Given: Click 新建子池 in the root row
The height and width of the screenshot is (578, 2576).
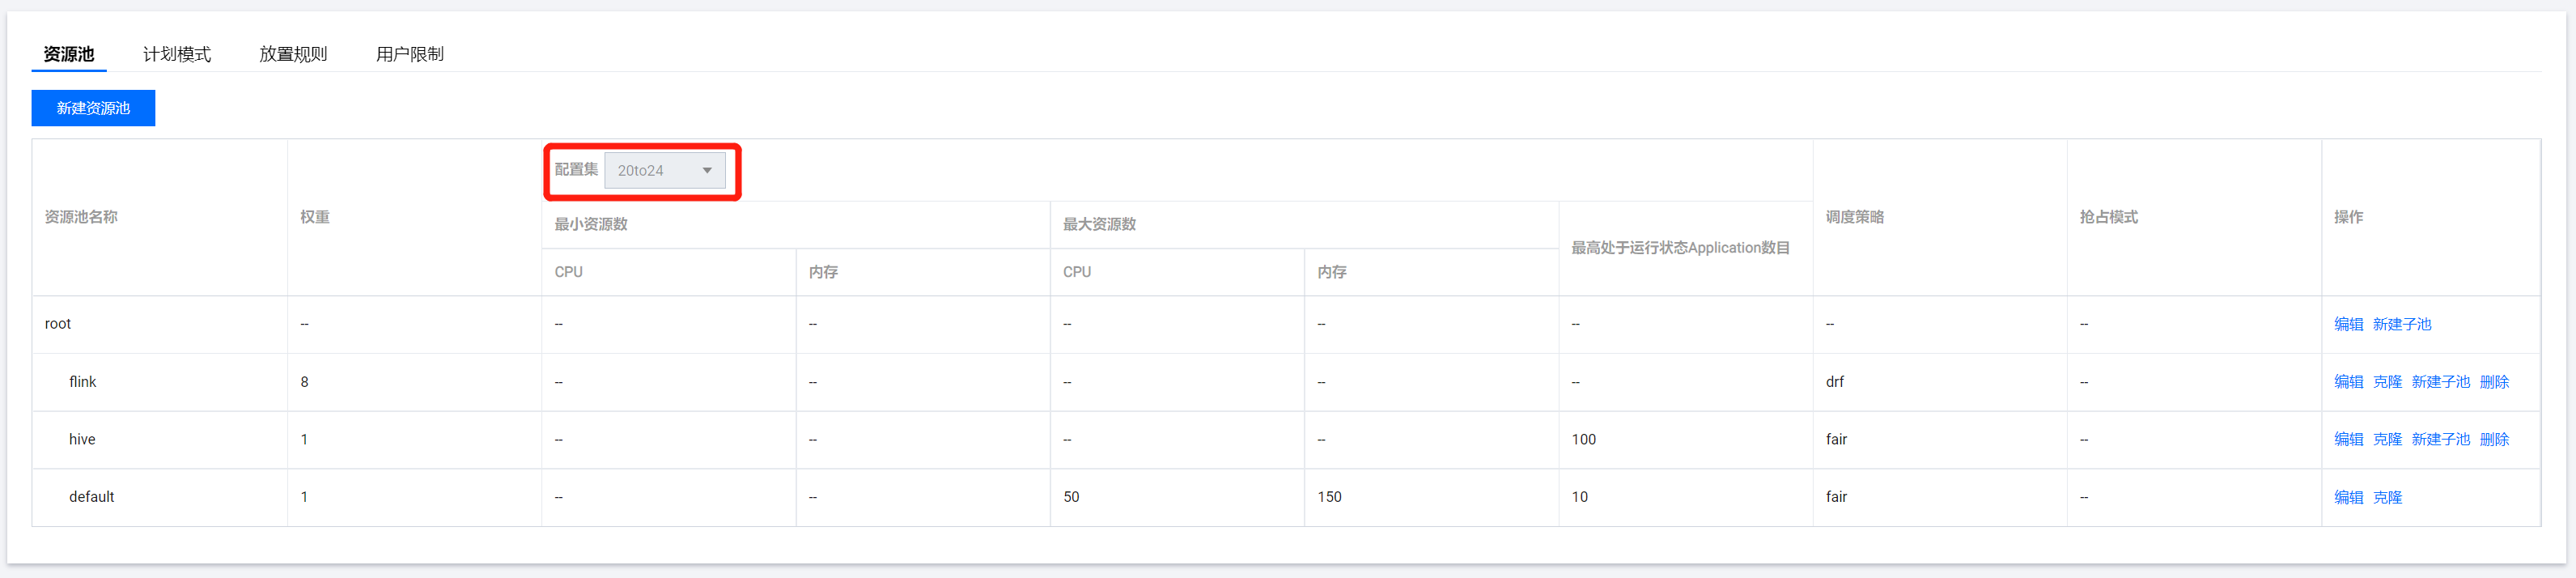Looking at the screenshot, I should (x=2401, y=324).
